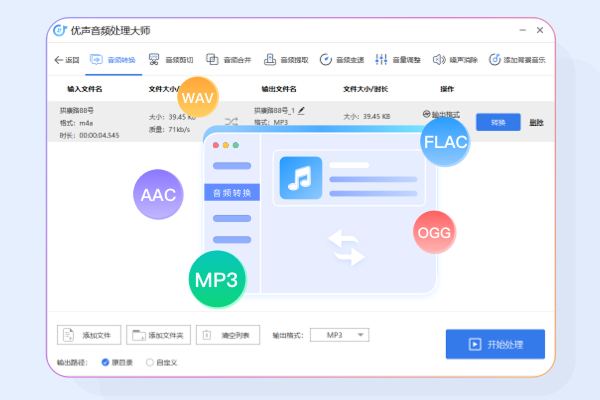The height and width of the screenshot is (400, 600).
Task: Switch to the 音频转换 tab
Action: tap(115, 60)
